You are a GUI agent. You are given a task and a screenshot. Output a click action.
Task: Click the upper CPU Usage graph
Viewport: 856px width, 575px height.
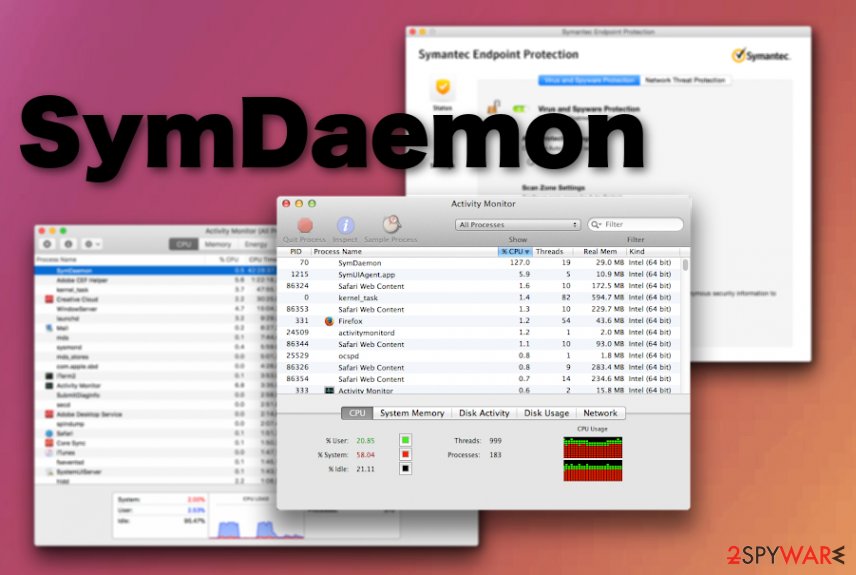pyautogui.click(x=592, y=447)
